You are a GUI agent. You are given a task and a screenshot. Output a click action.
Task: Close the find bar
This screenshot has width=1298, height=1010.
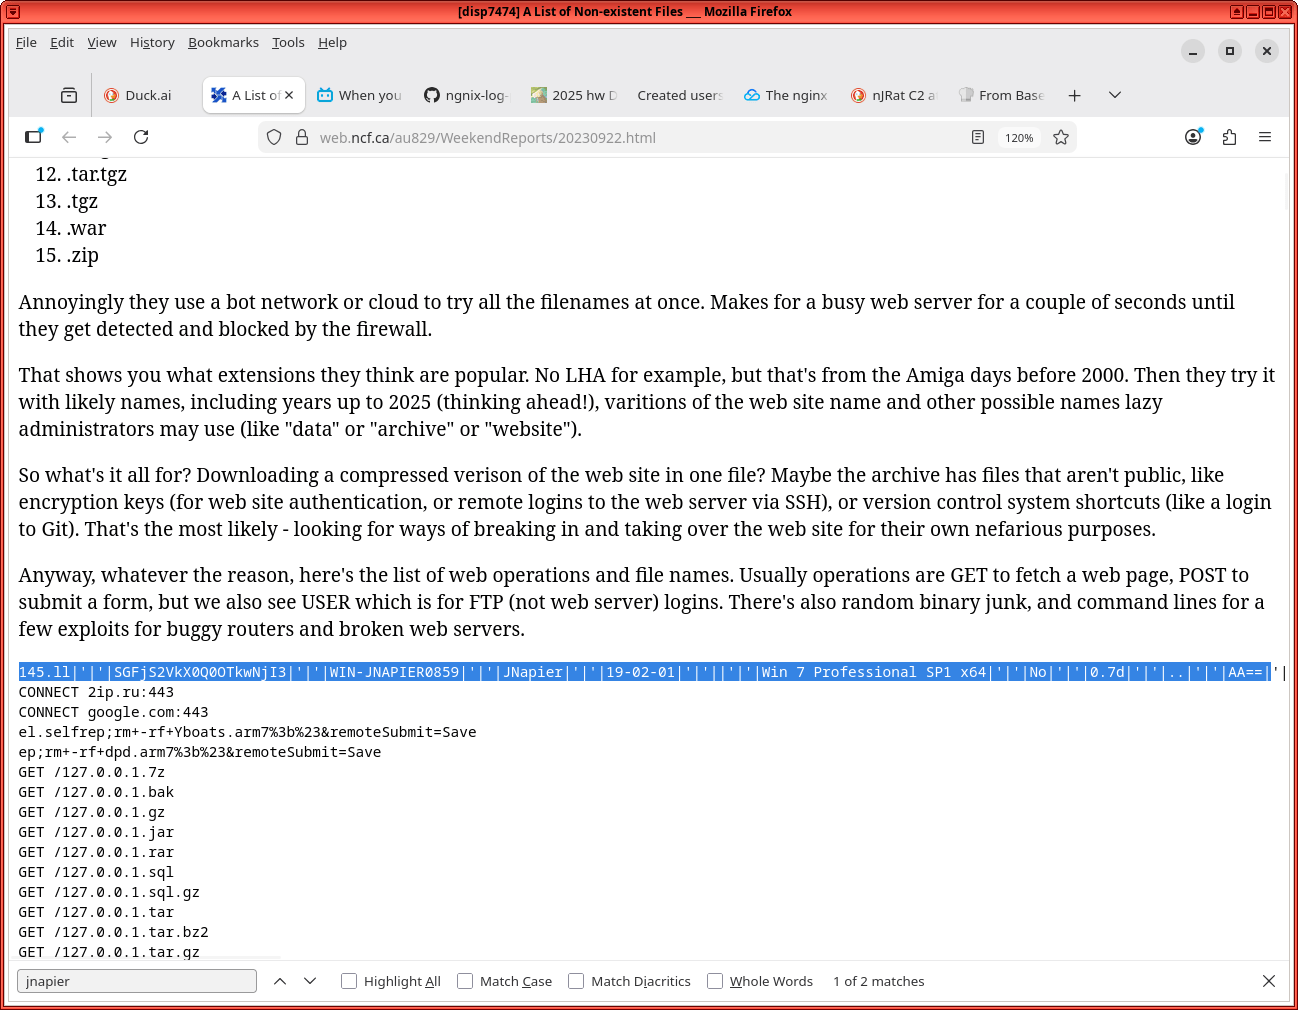tap(1269, 981)
